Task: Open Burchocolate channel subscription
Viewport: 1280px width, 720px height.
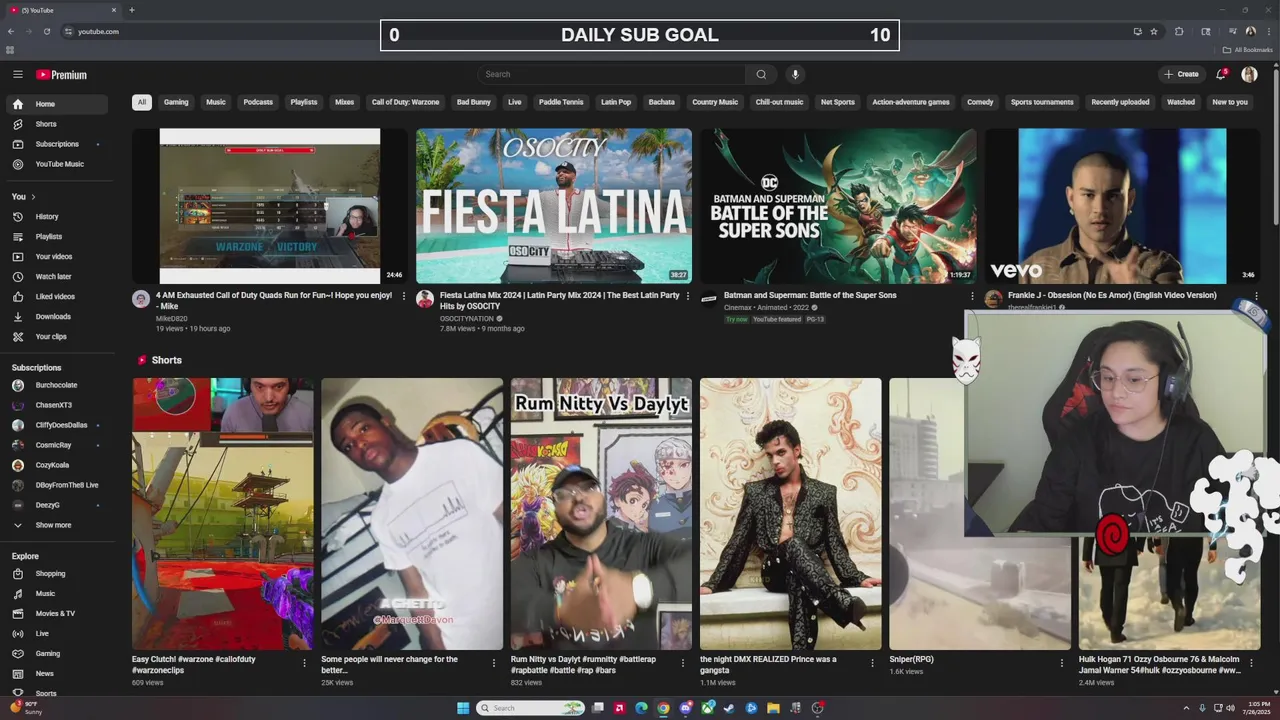Action: [56, 385]
